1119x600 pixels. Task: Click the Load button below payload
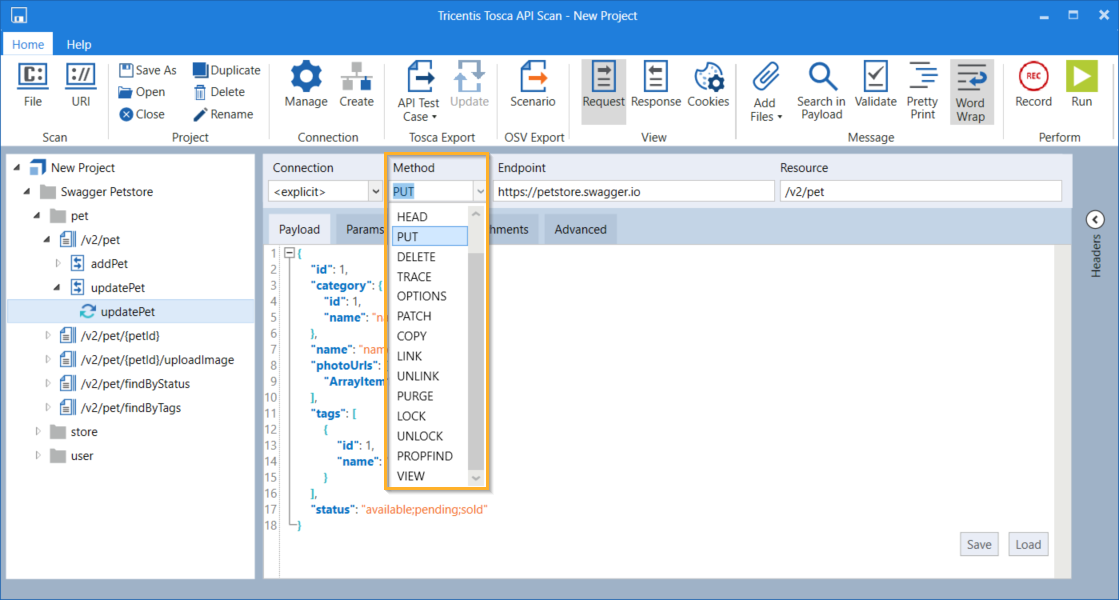click(1028, 544)
